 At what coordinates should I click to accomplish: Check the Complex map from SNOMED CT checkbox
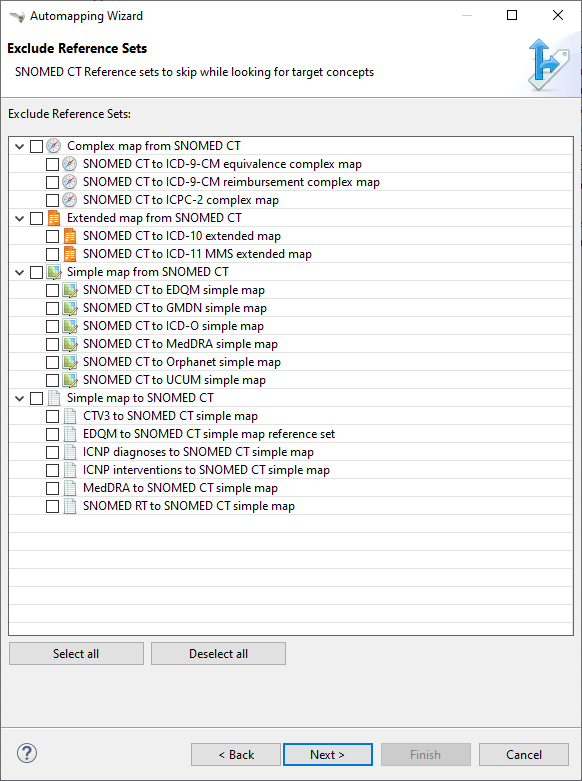coord(36,146)
